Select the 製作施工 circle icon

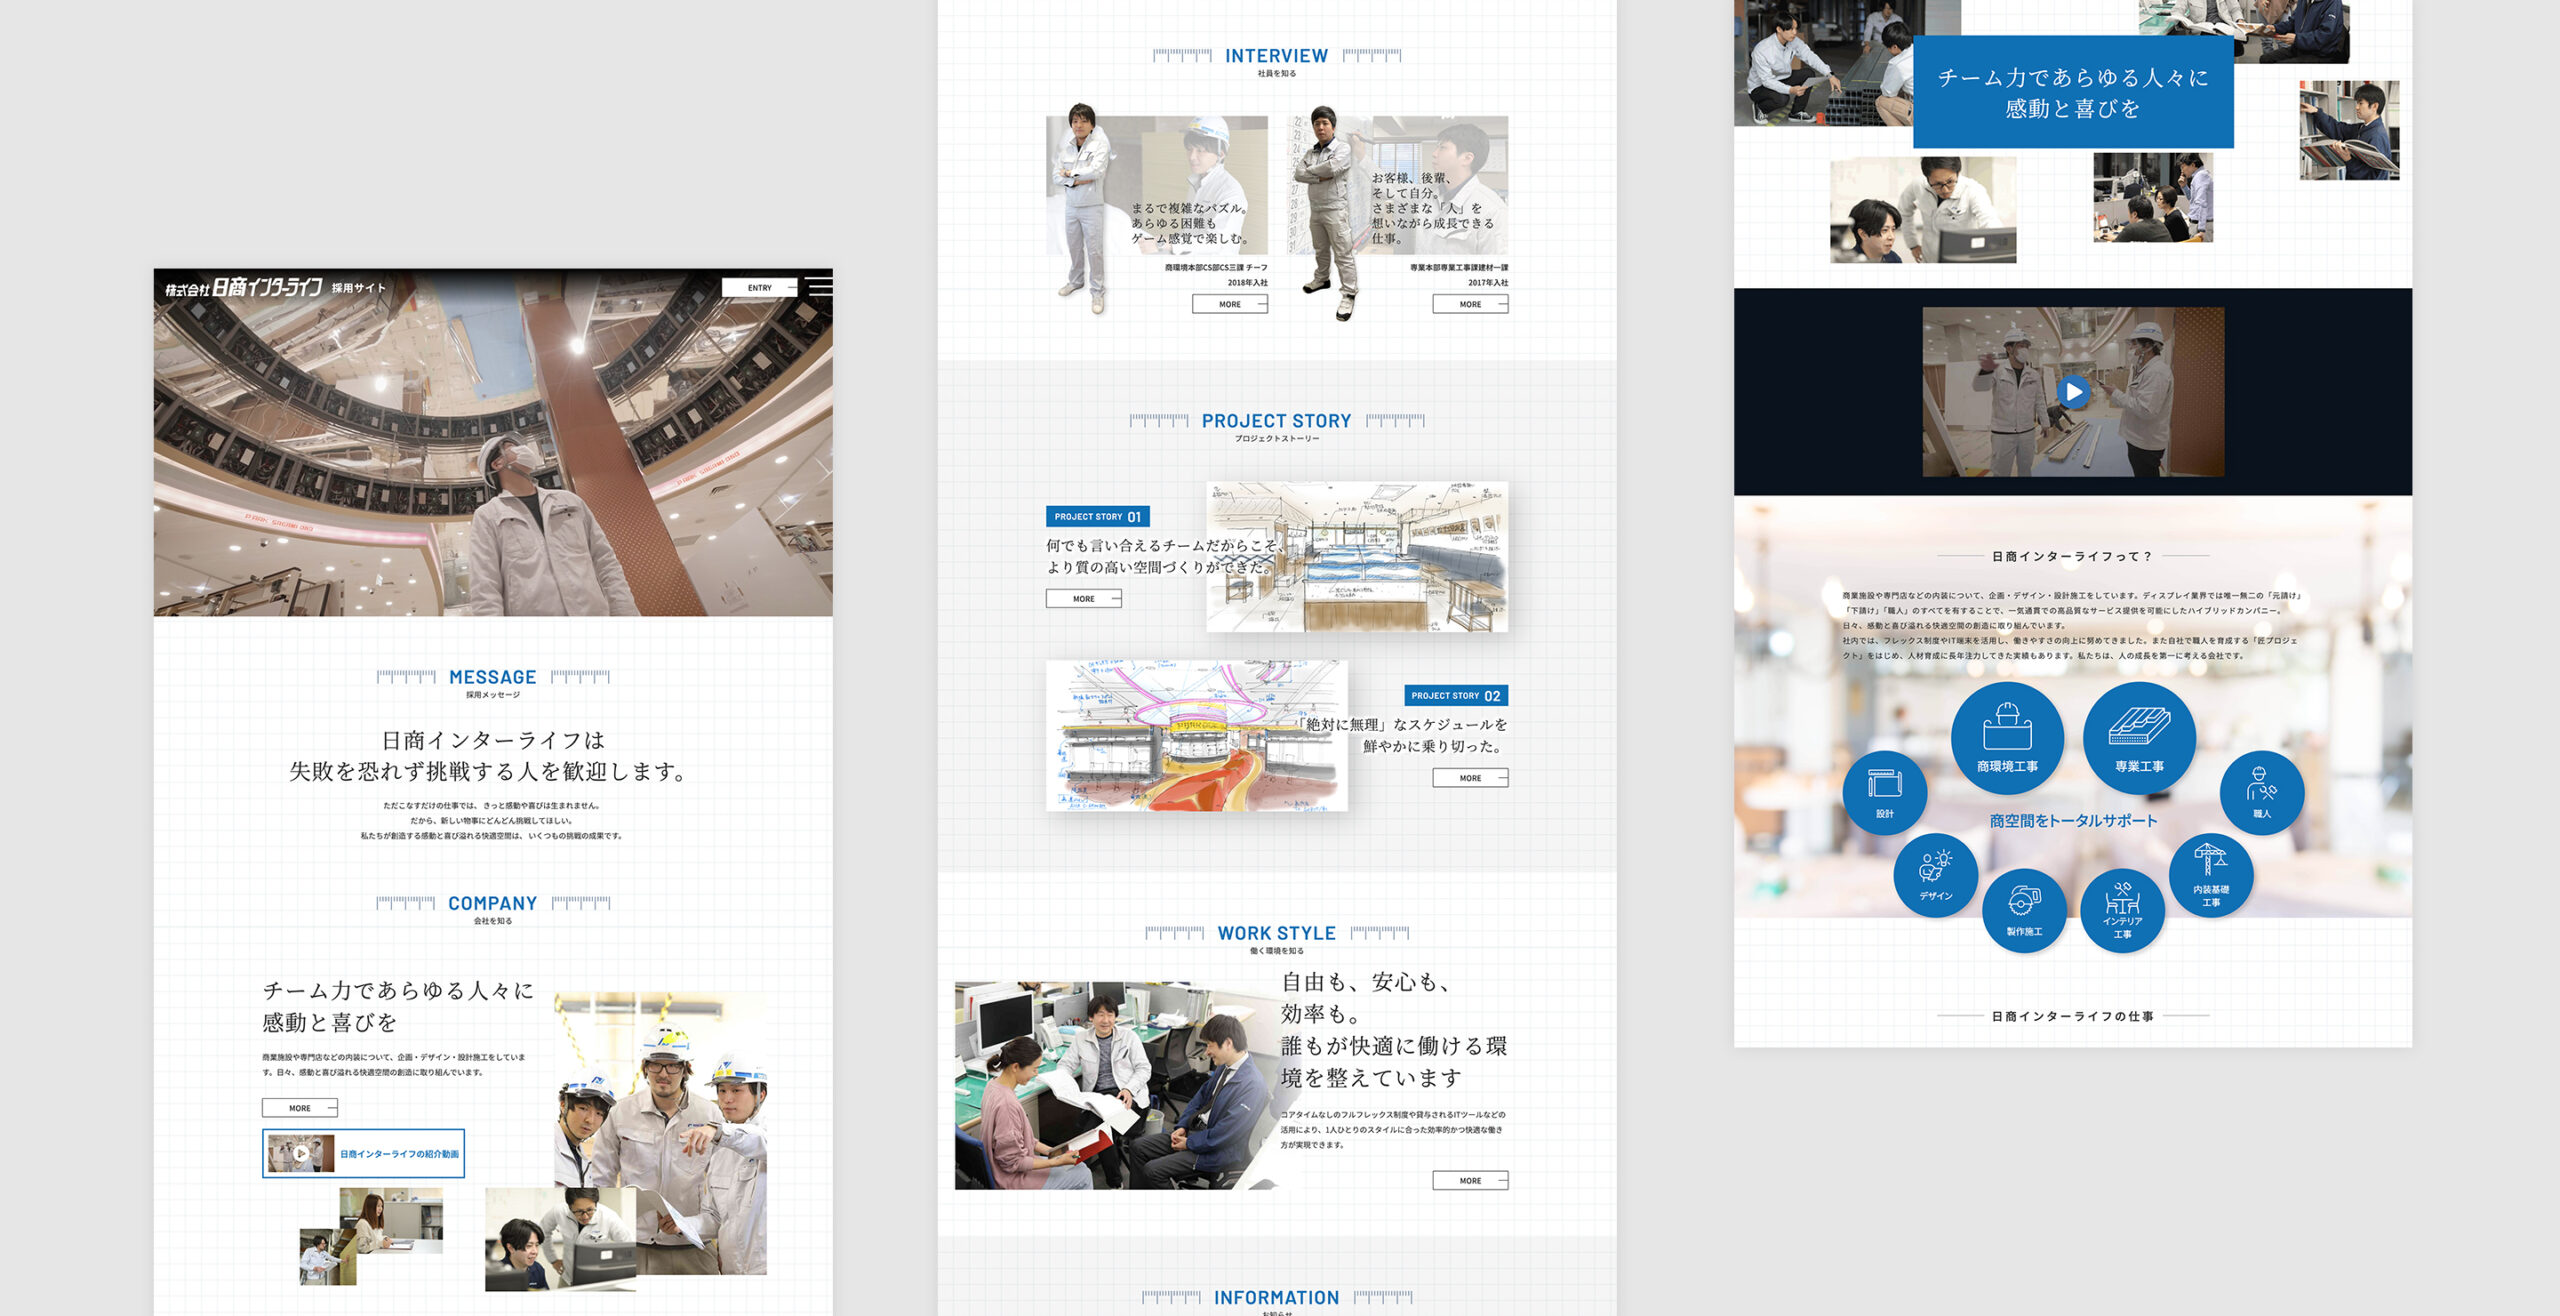(x=2024, y=910)
